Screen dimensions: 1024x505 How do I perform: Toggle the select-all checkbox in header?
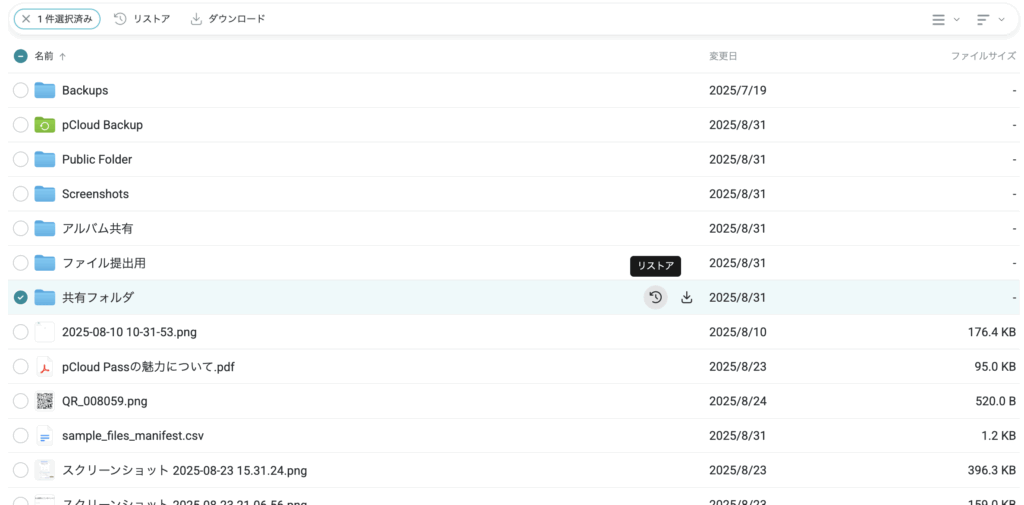[20, 56]
